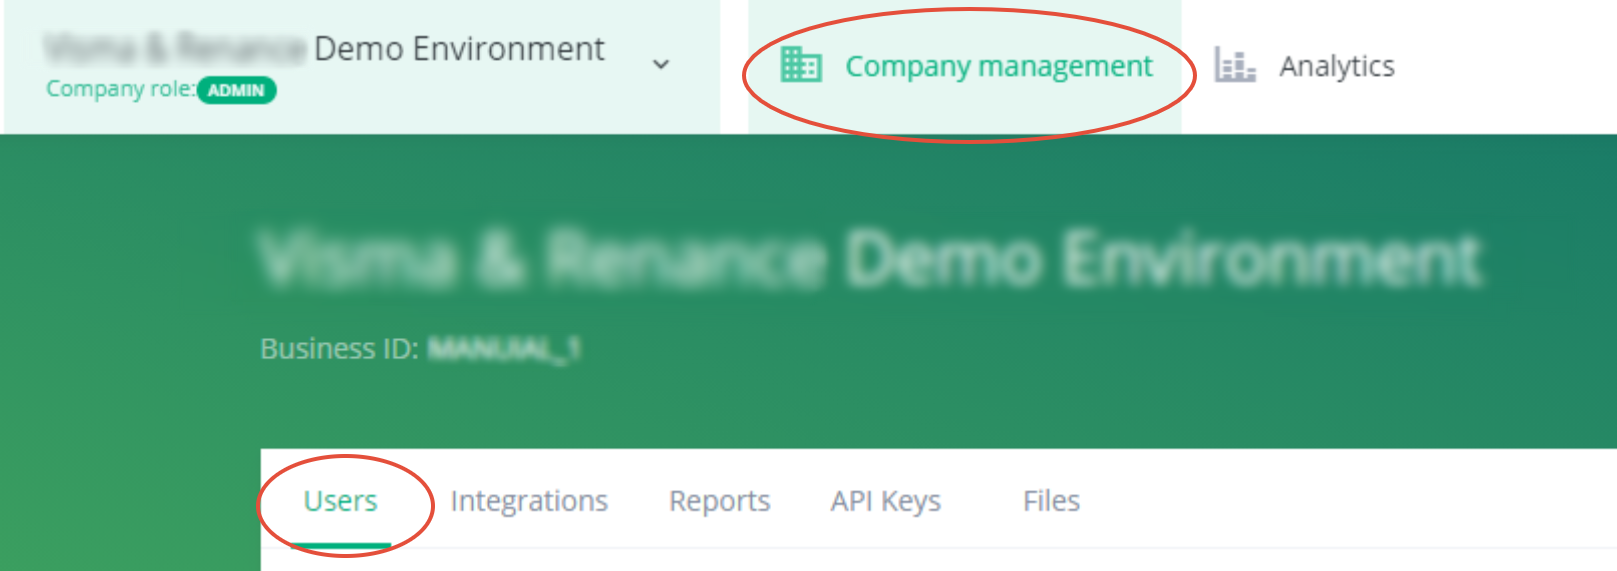Open the Files tab
The height and width of the screenshot is (571, 1617).
tap(1051, 500)
